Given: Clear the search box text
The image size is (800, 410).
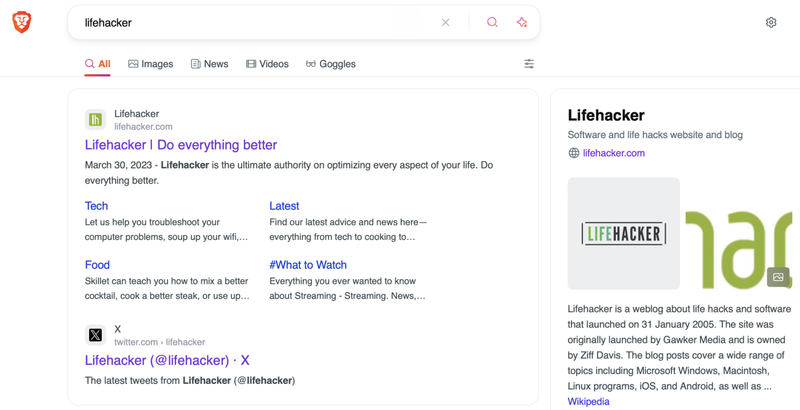Looking at the screenshot, I should tap(445, 23).
